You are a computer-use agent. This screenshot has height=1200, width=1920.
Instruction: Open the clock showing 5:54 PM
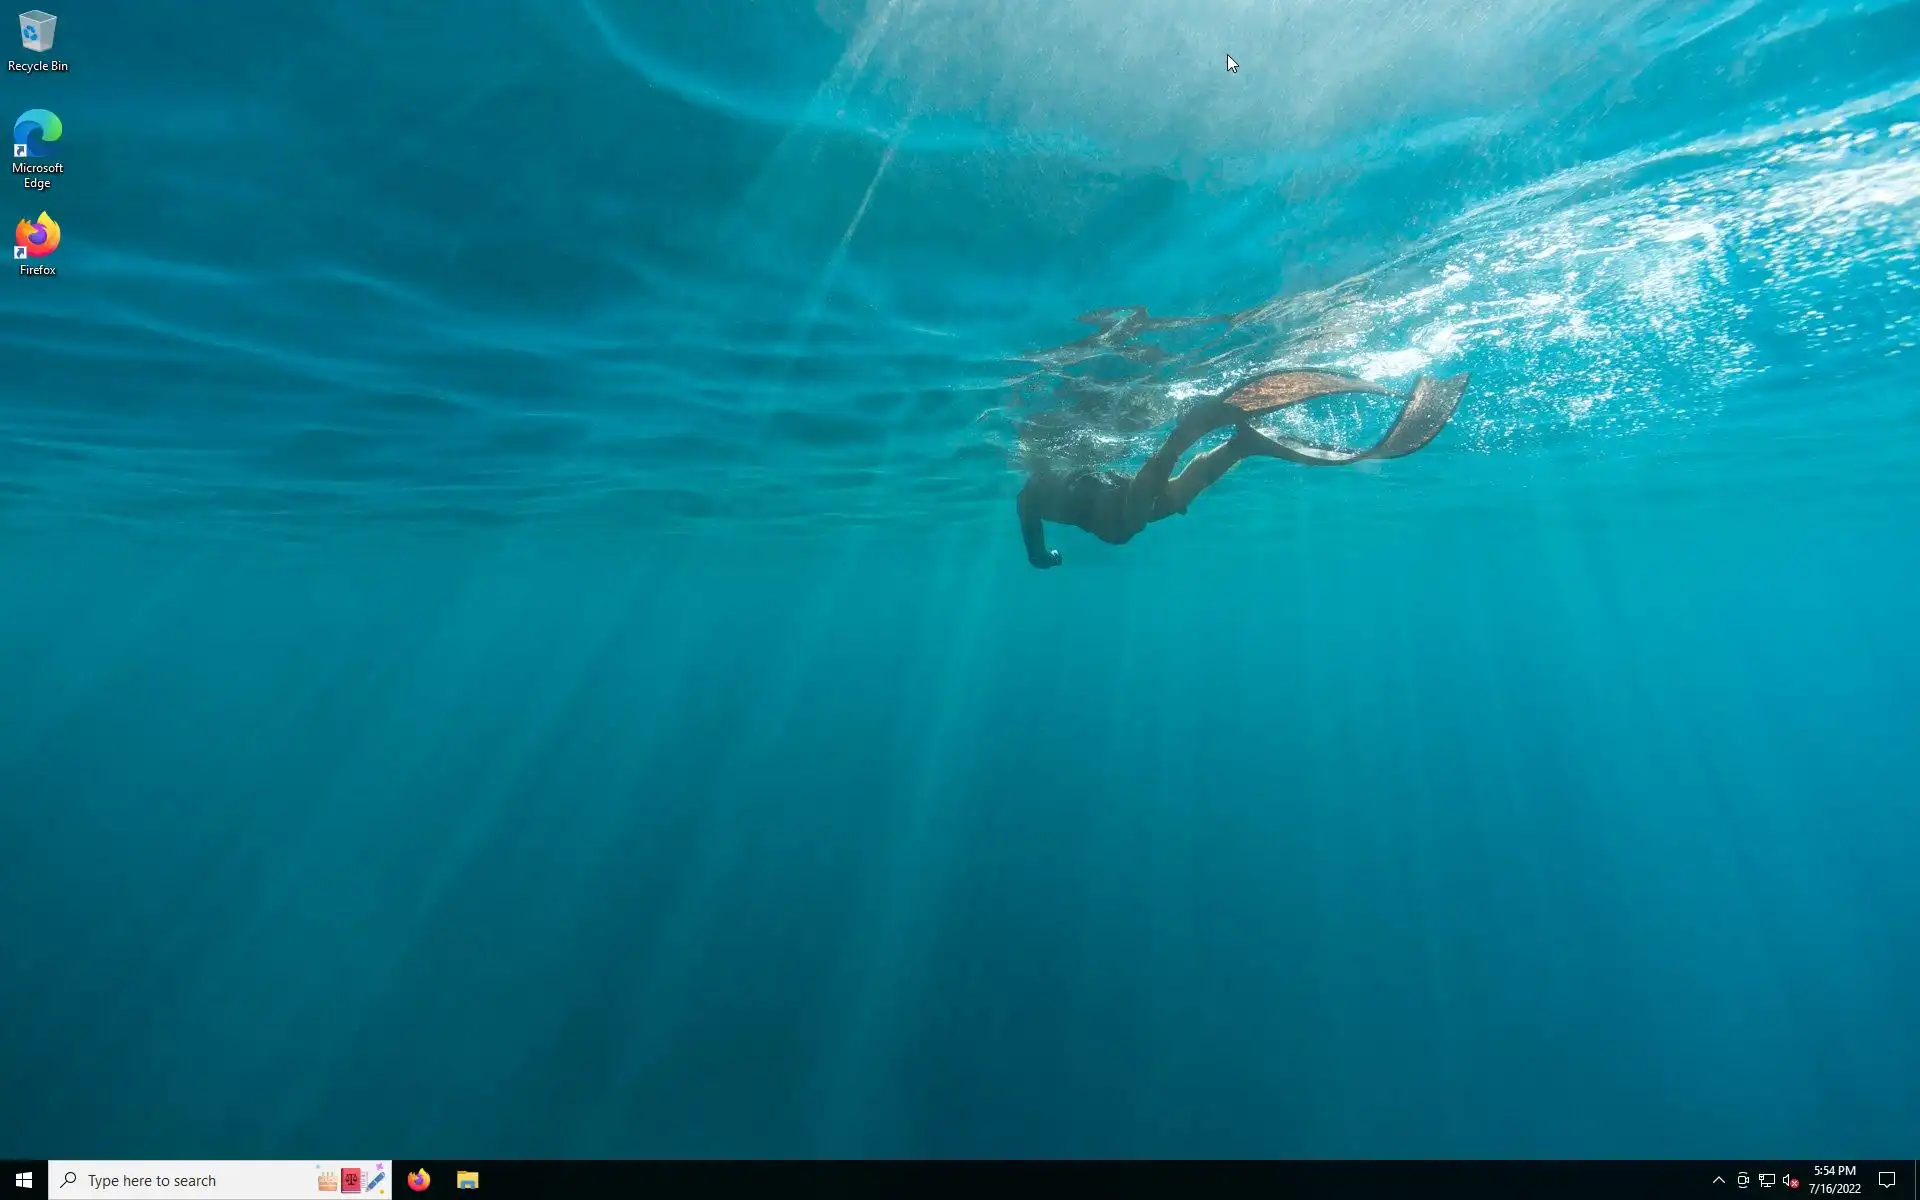1834,1171
